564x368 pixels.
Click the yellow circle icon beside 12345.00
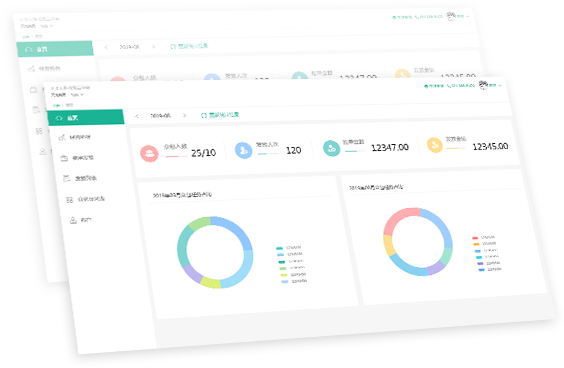[x=435, y=145]
